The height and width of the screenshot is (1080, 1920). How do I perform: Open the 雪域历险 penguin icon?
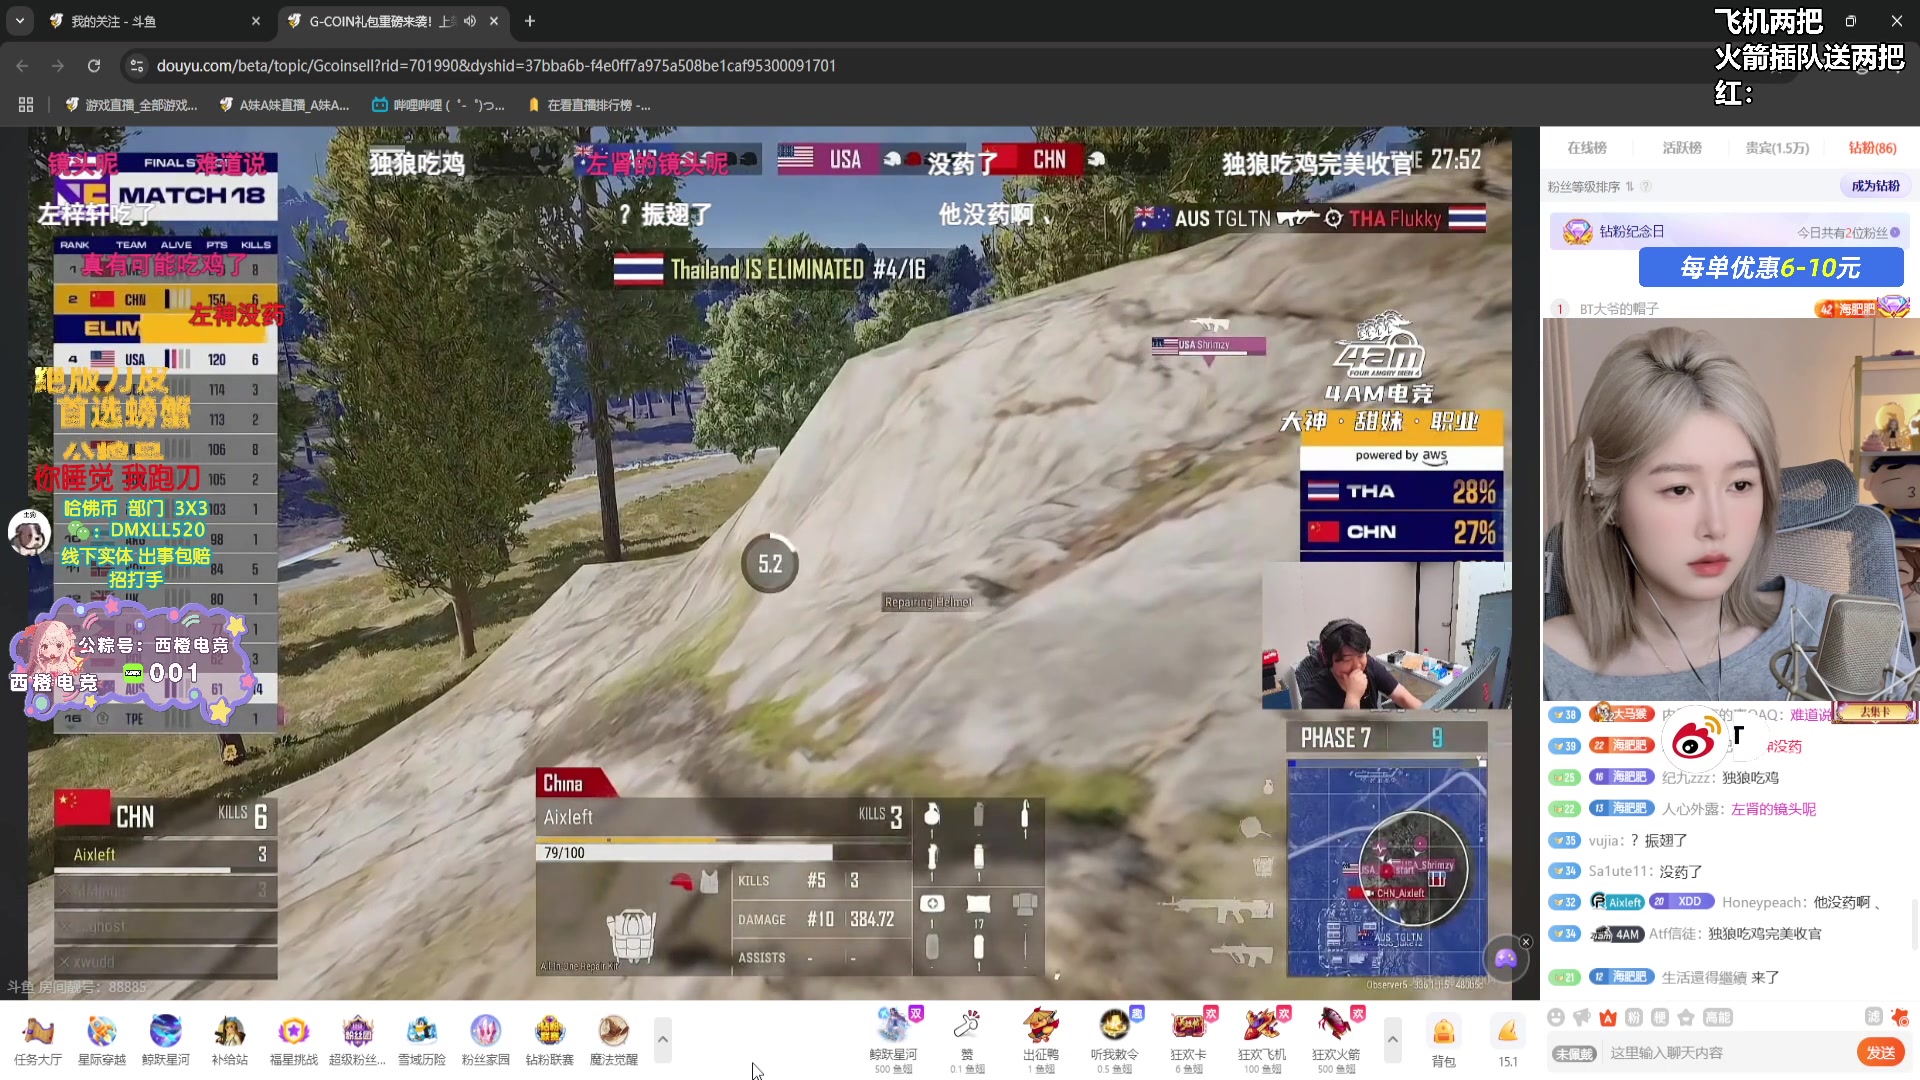422,1040
